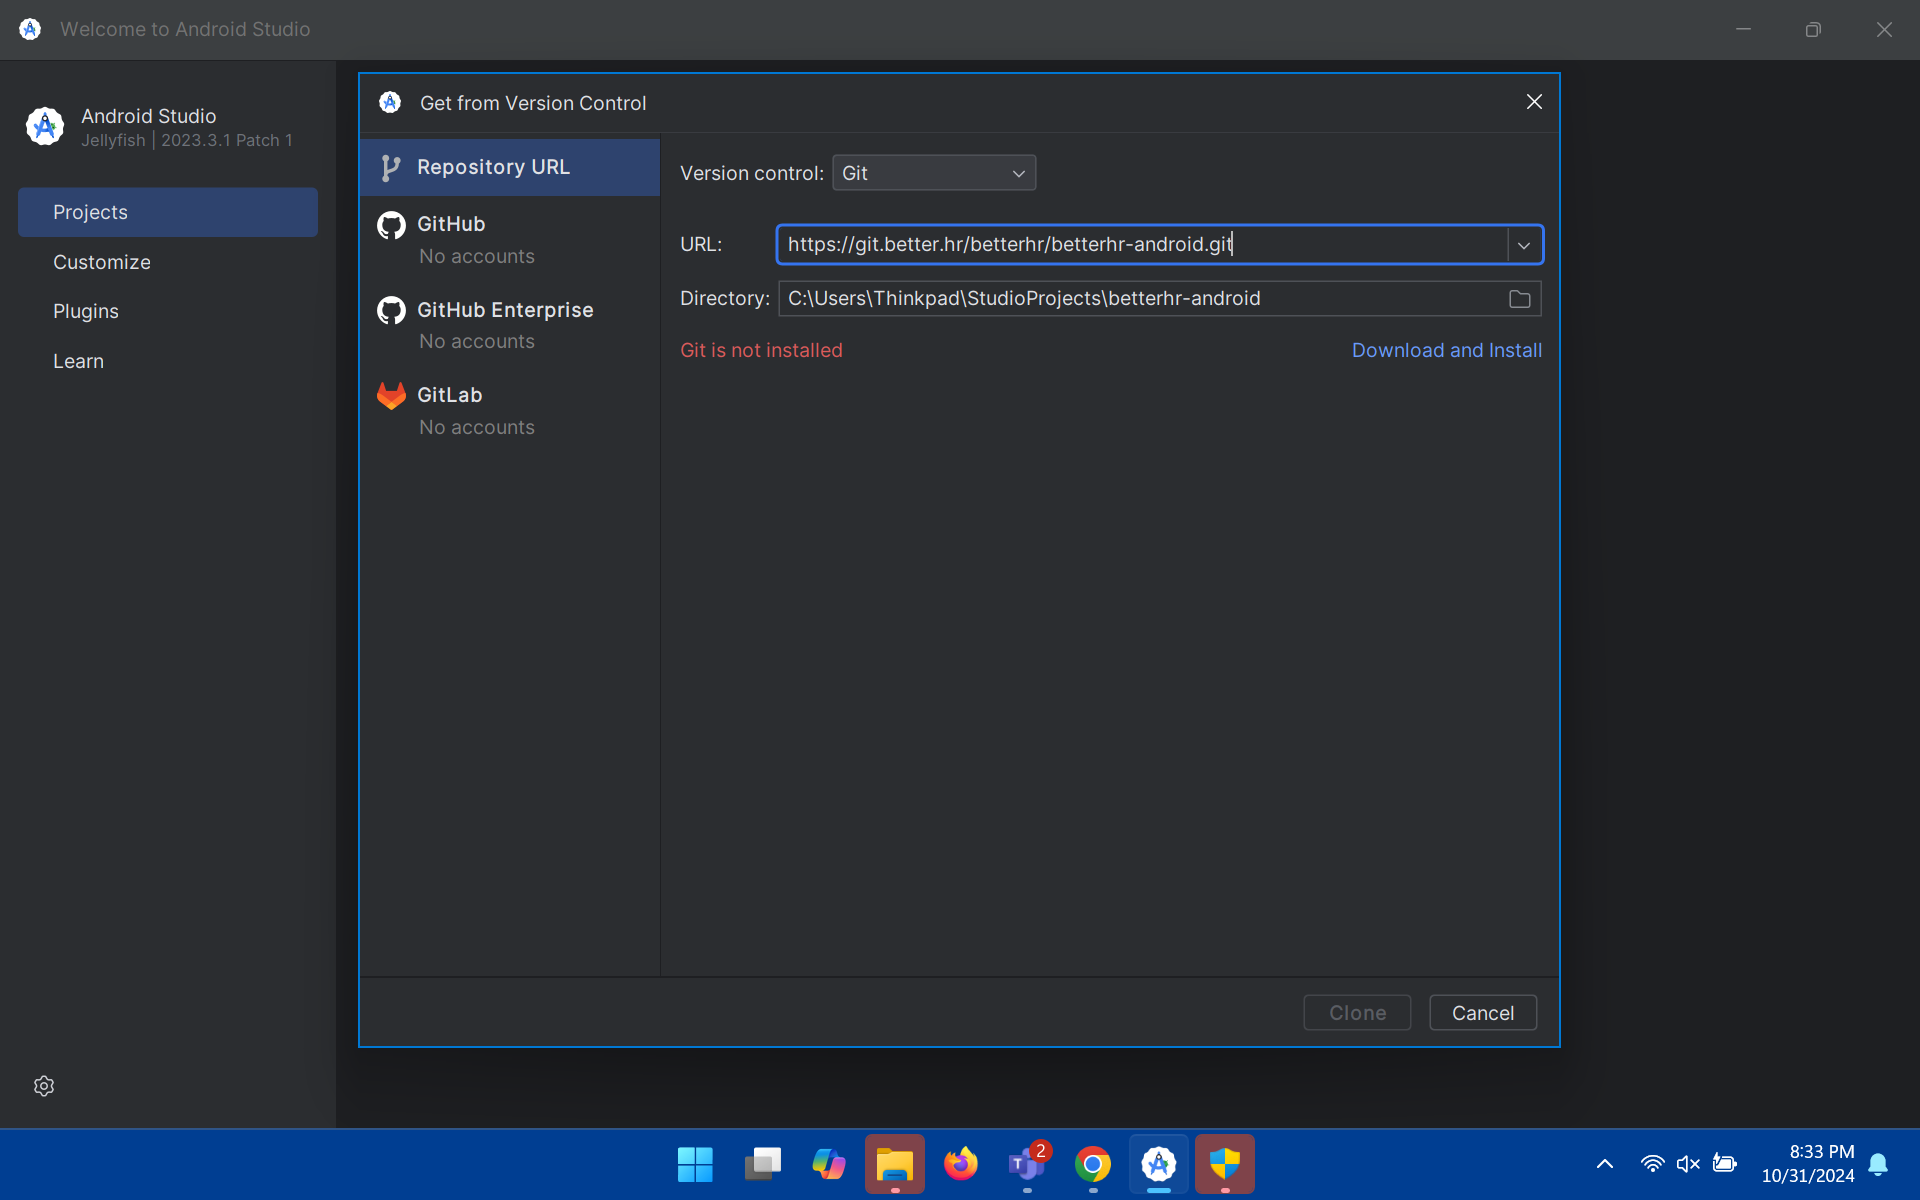
Task: Click the Android Studio logo in sidebar
Action: (45, 127)
